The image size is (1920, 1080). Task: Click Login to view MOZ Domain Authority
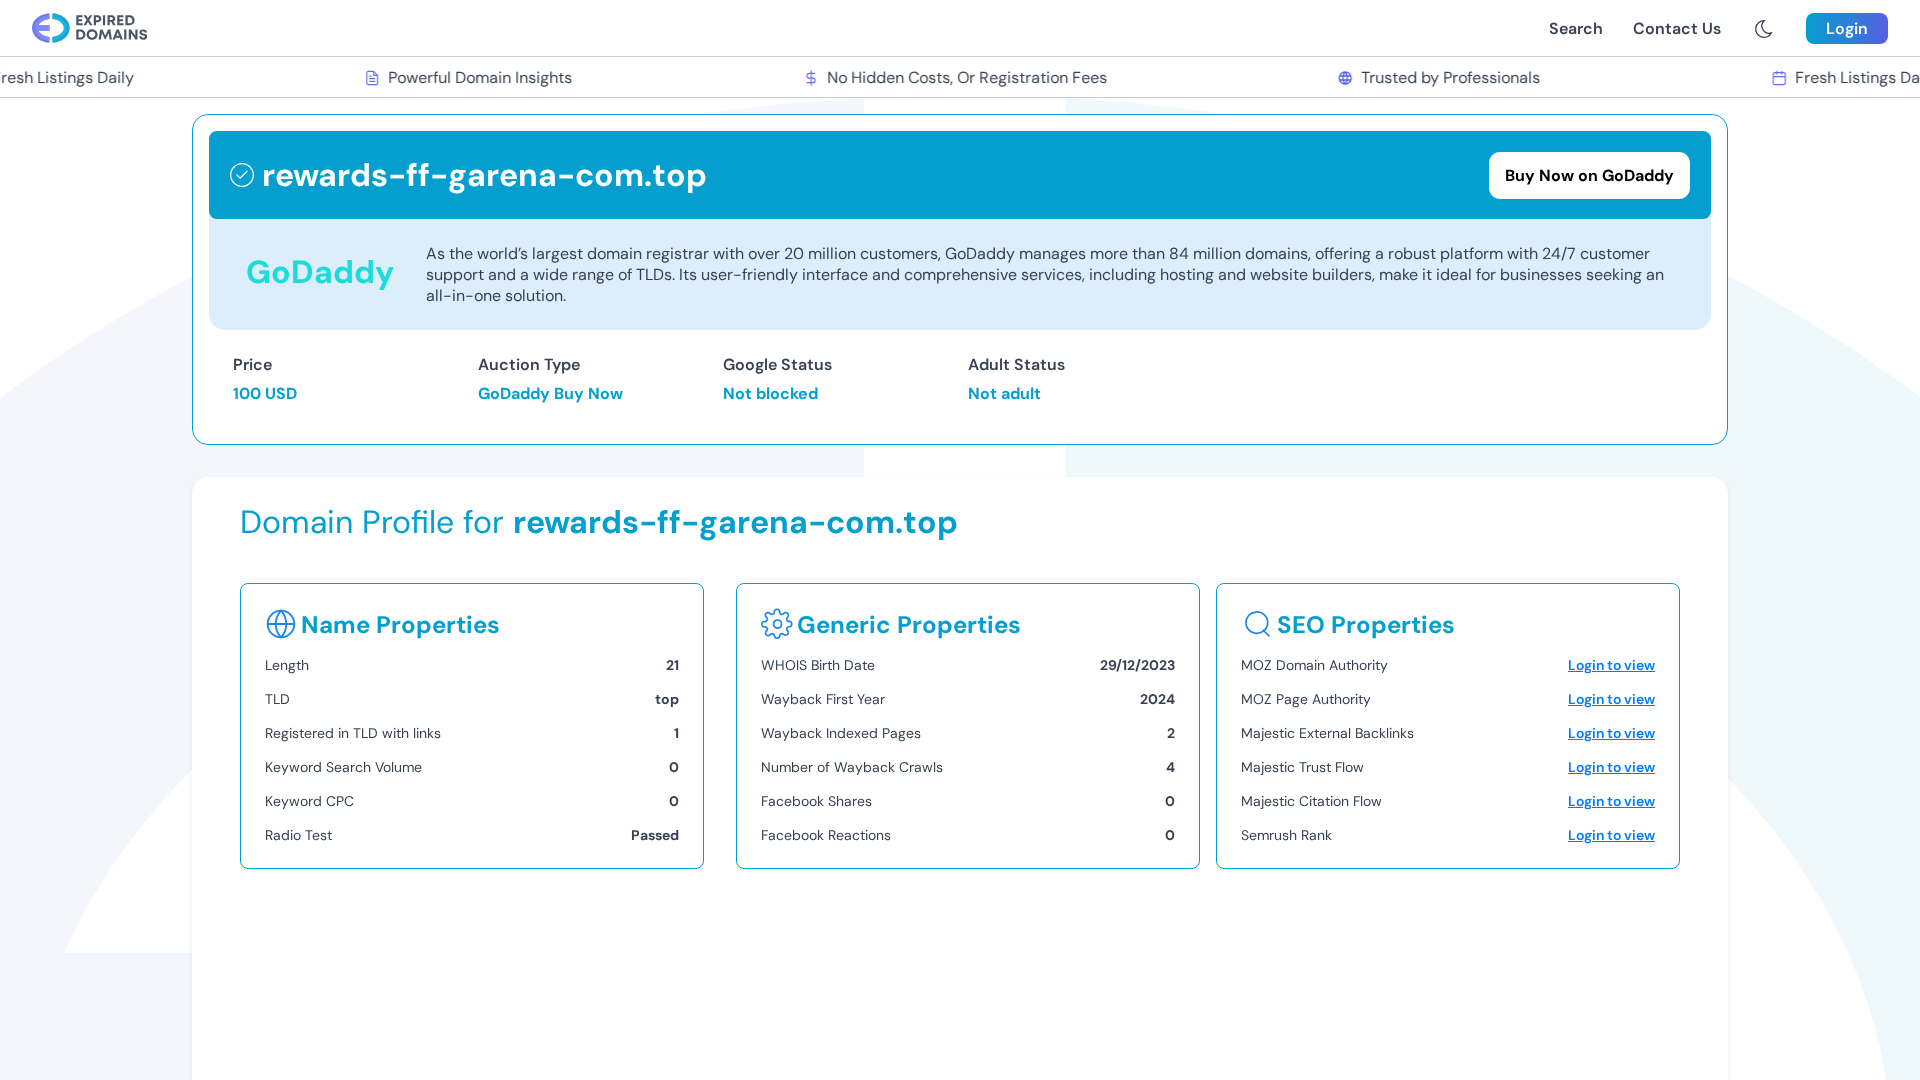point(1611,666)
